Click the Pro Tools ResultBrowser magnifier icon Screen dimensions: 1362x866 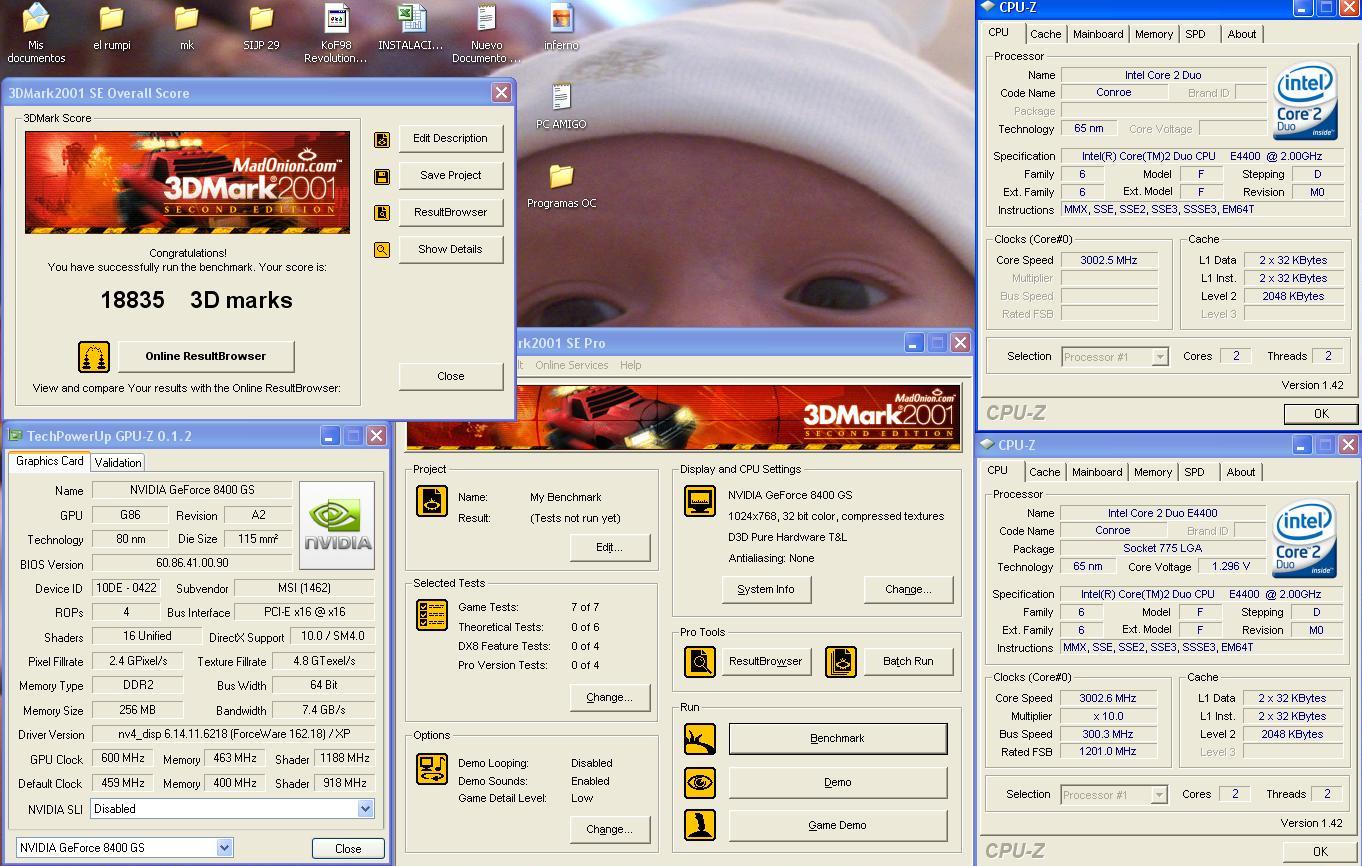tap(700, 662)
